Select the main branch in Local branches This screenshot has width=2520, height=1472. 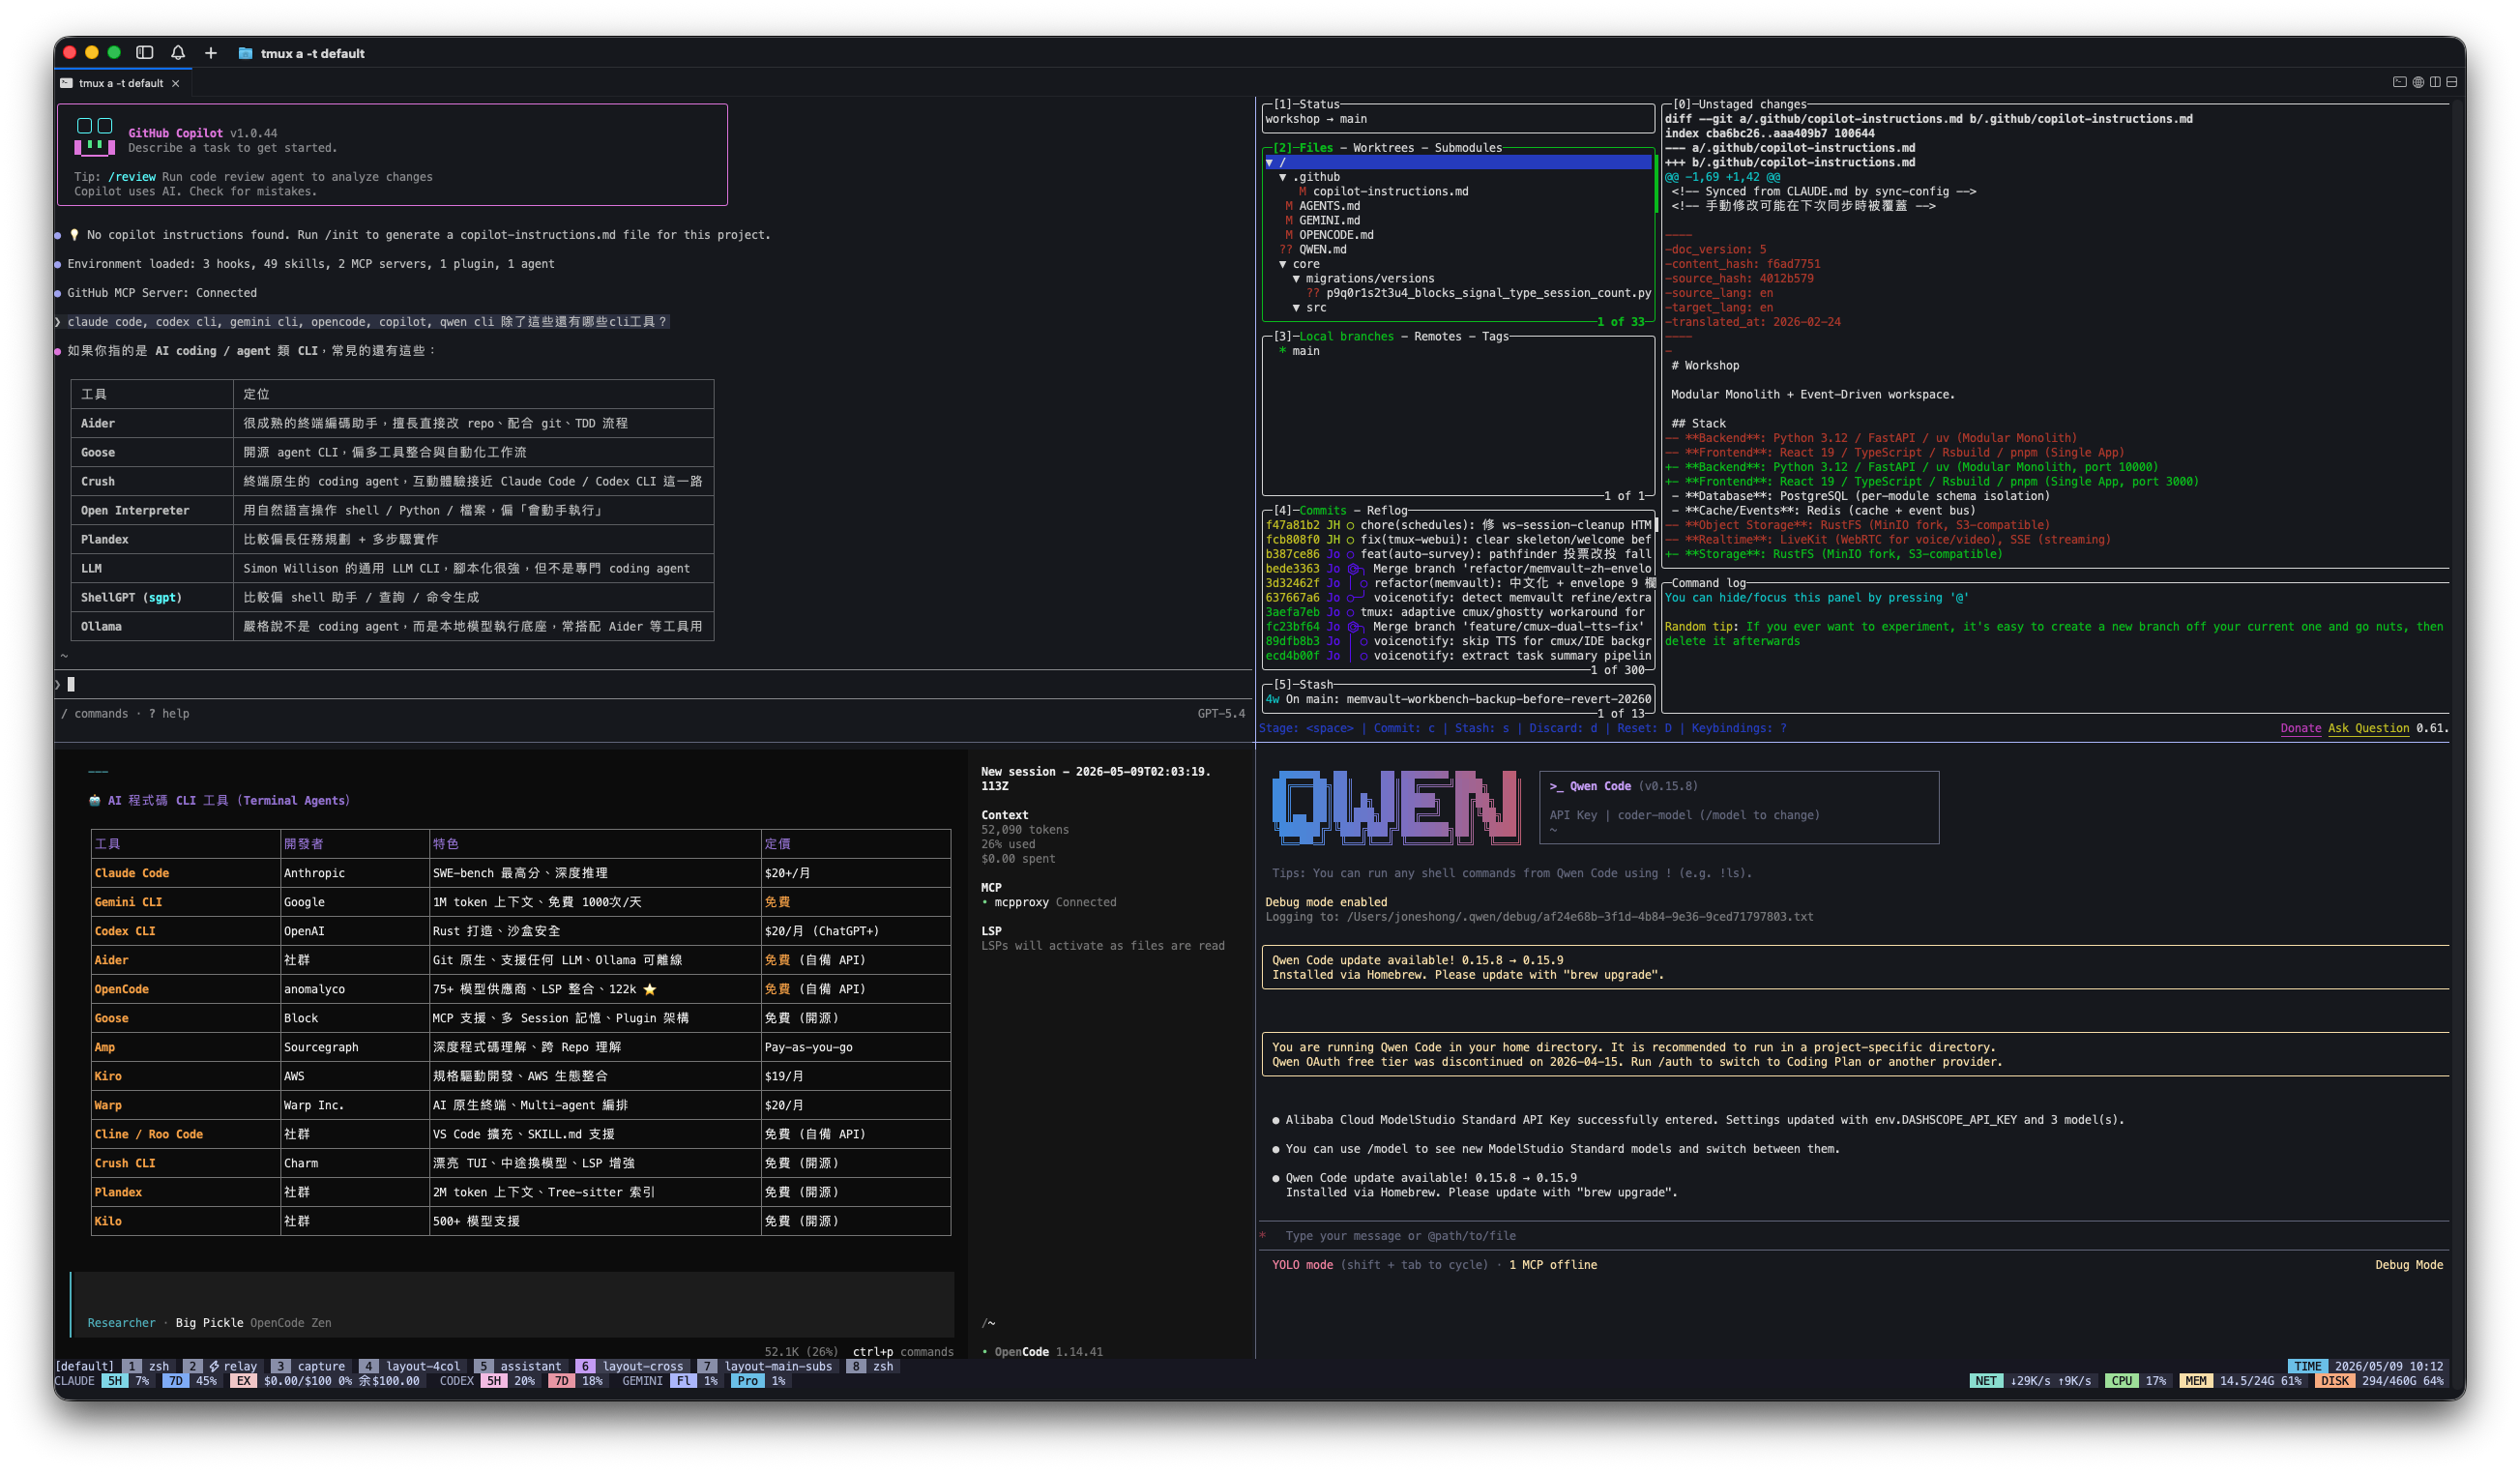[x=1305, y=351]
